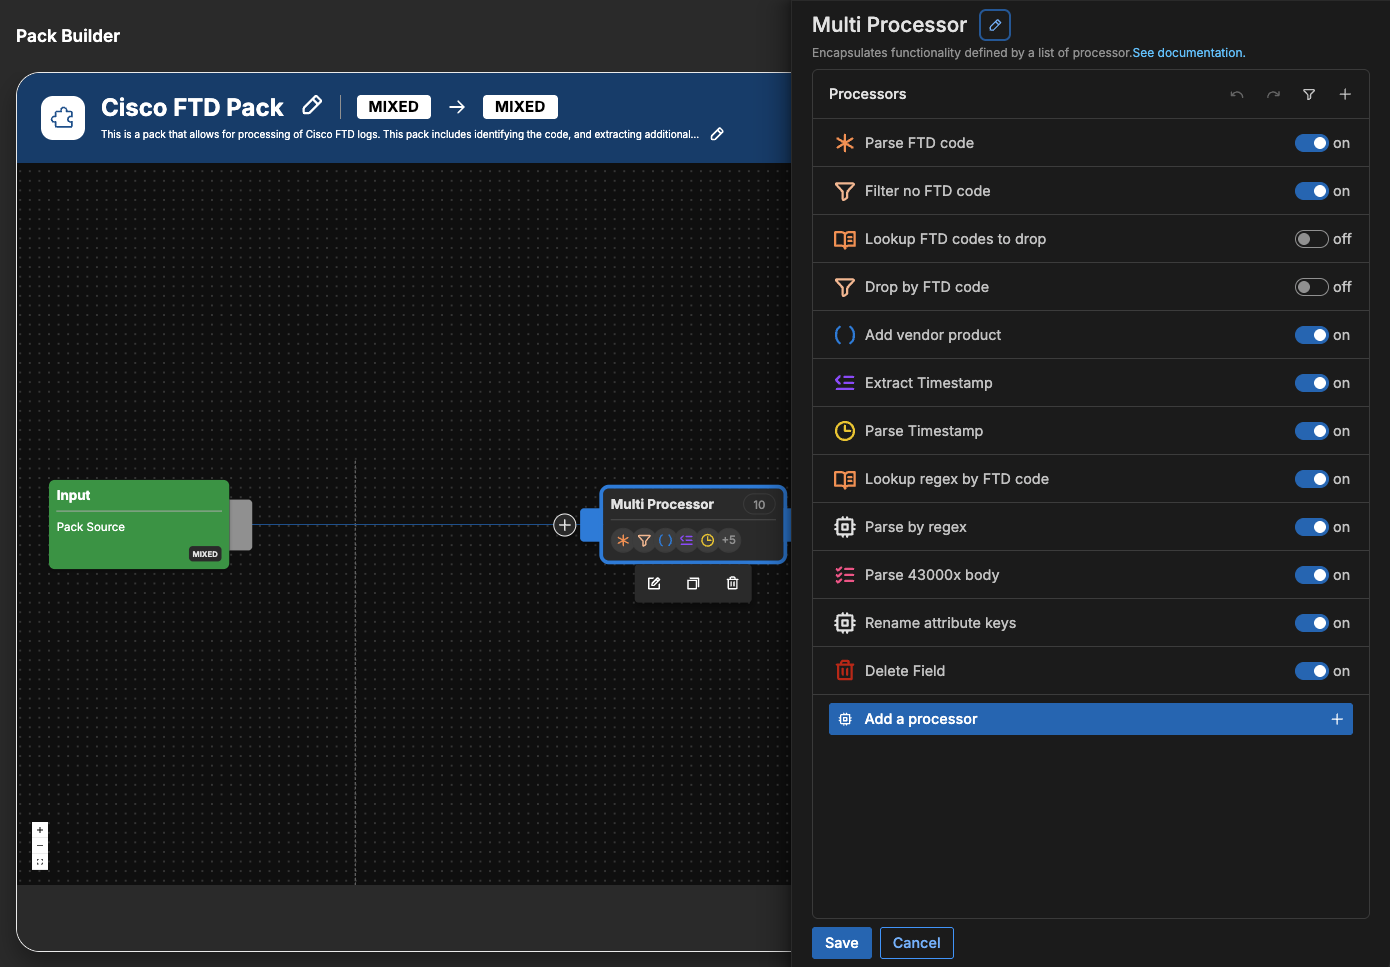Click the edit icon below Multi Processor node
1390x967 pixels.
coord(654,583)
